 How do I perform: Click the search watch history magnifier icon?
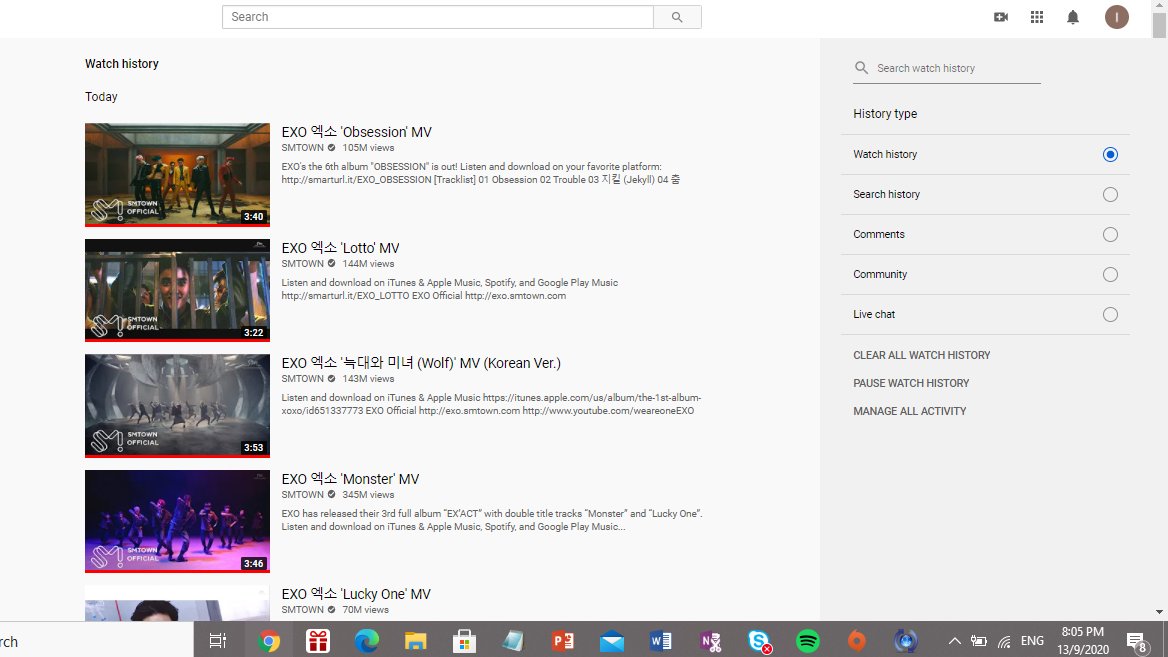pyautogui.click(x=861, y=68)
